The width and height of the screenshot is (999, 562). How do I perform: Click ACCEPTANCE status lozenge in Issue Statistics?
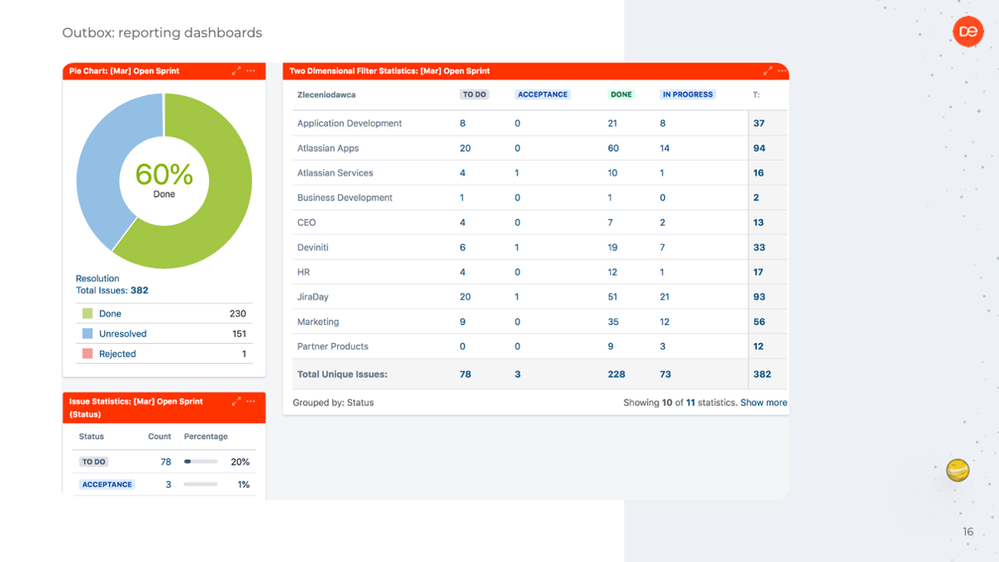point(107,484)
